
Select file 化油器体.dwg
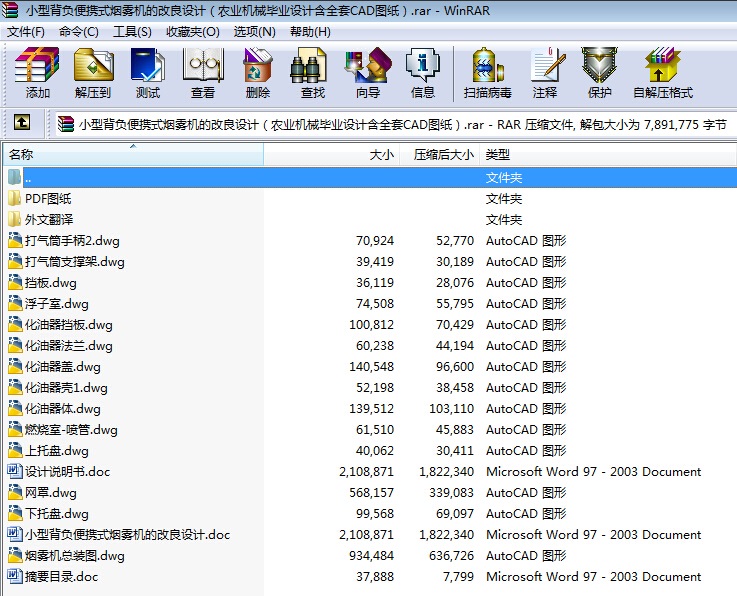coord(63,408)
